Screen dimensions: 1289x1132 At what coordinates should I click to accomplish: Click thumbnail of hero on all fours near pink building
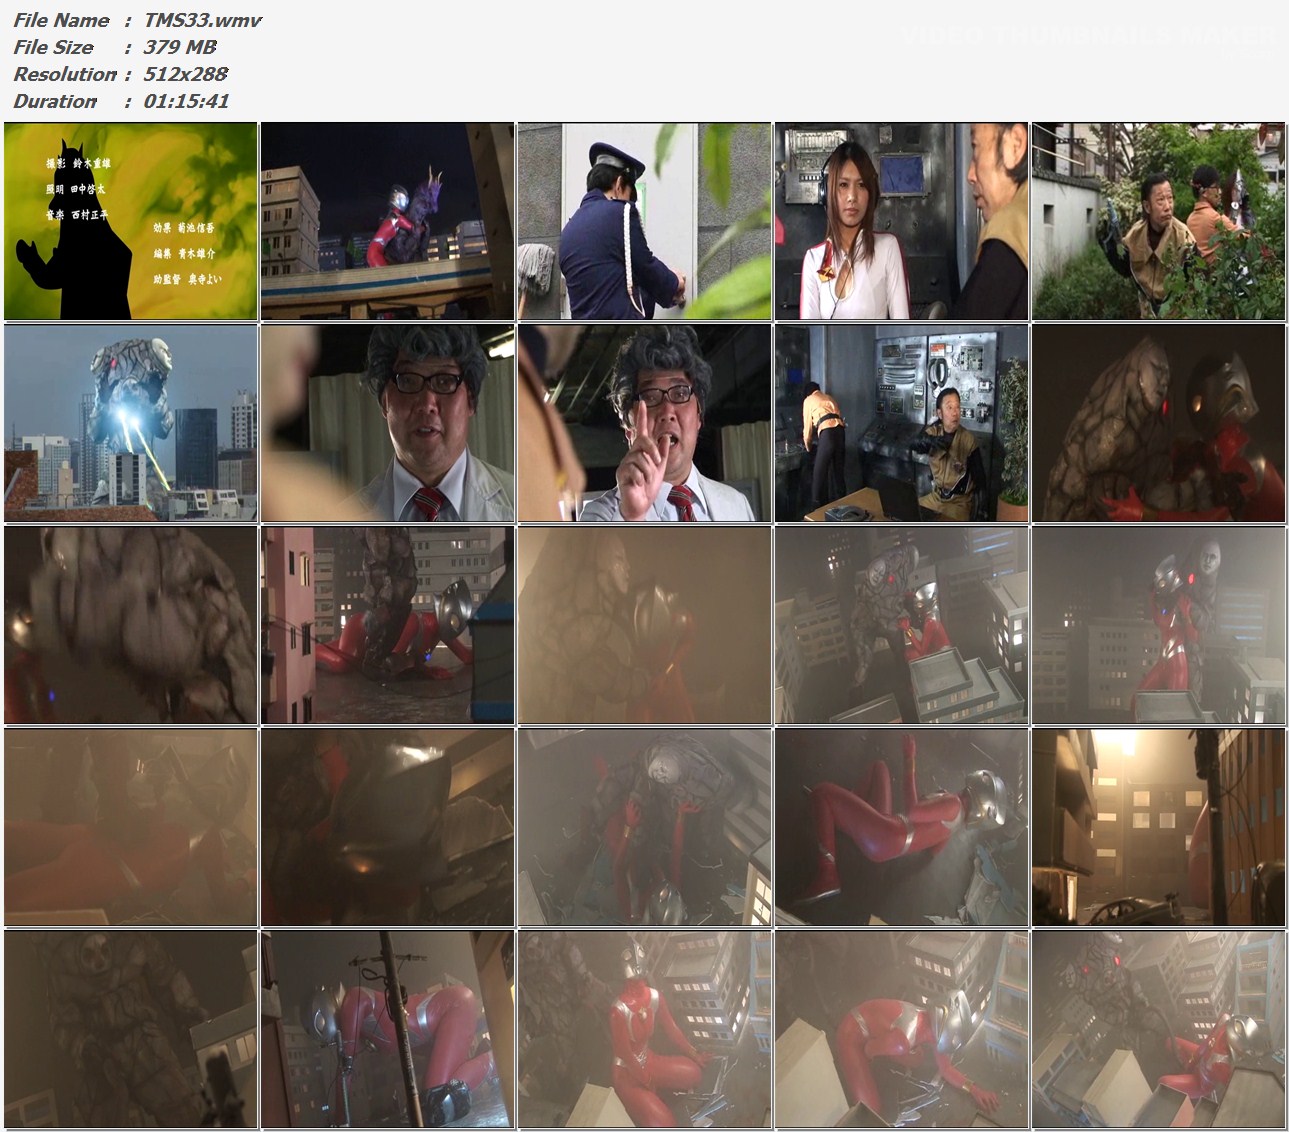pyautogui.click(x=388, y=625)
